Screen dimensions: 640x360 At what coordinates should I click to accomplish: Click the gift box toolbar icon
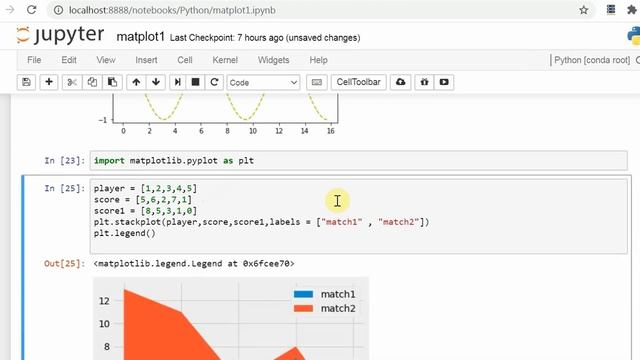[x=424, y=82]
